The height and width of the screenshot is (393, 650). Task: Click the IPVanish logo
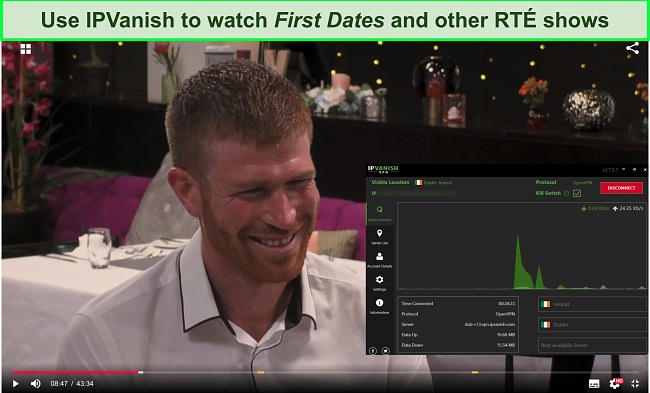pos(383,169)
